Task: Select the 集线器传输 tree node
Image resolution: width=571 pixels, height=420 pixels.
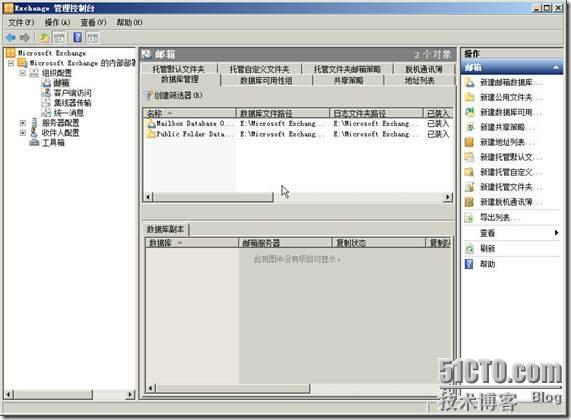Action: [x=72, y=103]
